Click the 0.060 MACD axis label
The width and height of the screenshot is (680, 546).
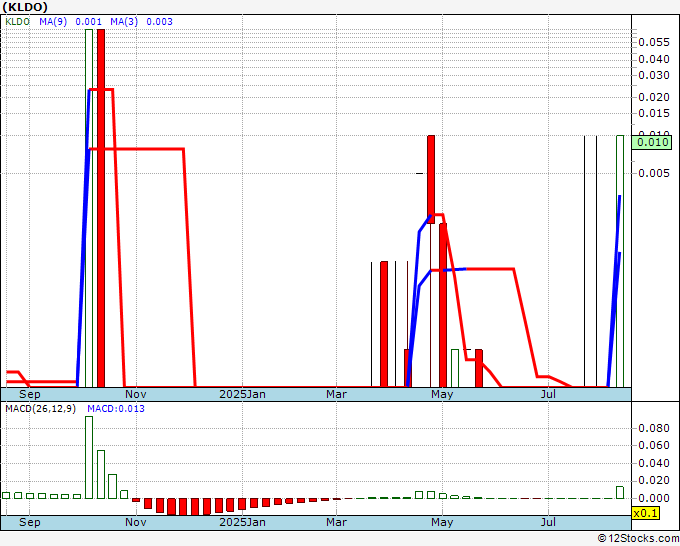coord(654,445)
